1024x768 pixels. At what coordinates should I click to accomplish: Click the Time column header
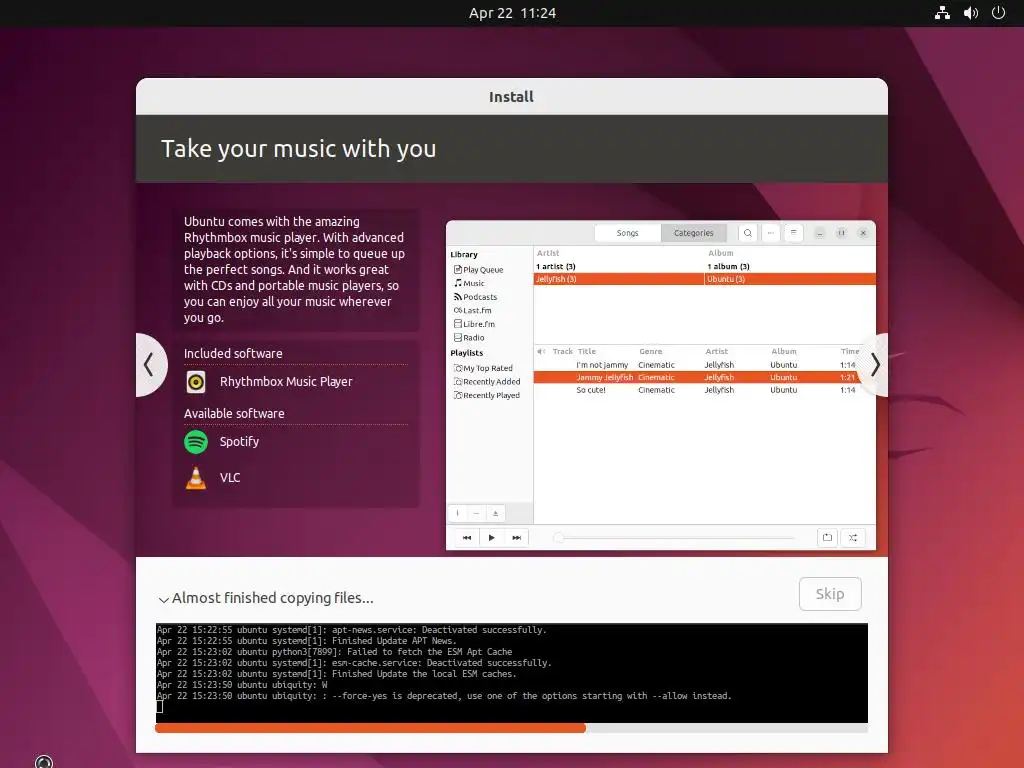pos(850,351)
